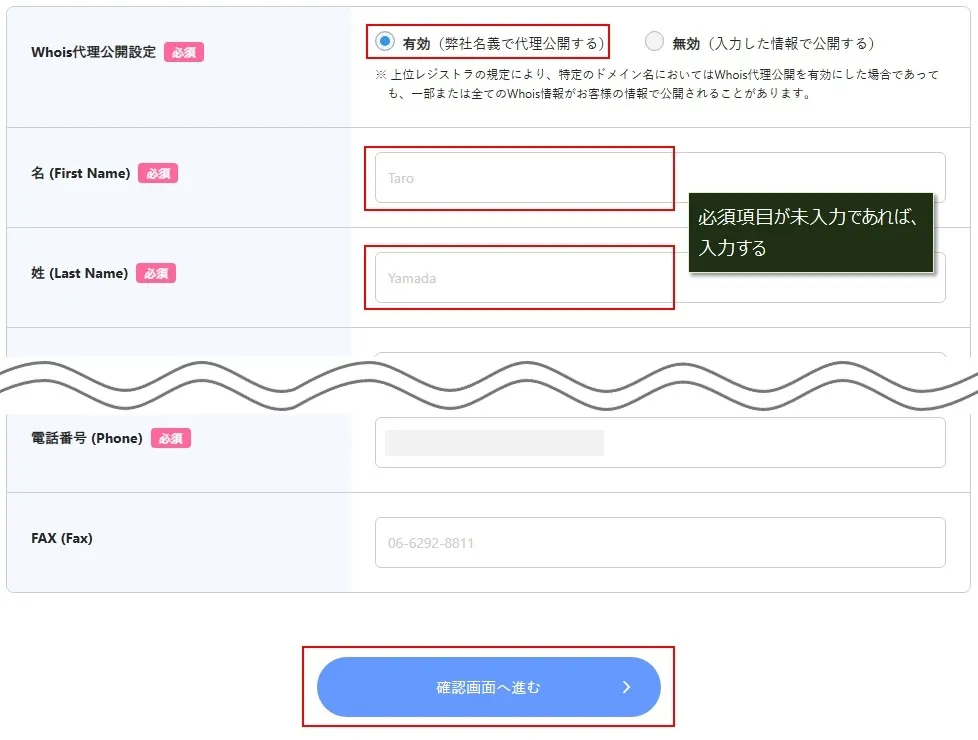Click the 必須 badge beside 姓 (Last Name)

point(156,273)
